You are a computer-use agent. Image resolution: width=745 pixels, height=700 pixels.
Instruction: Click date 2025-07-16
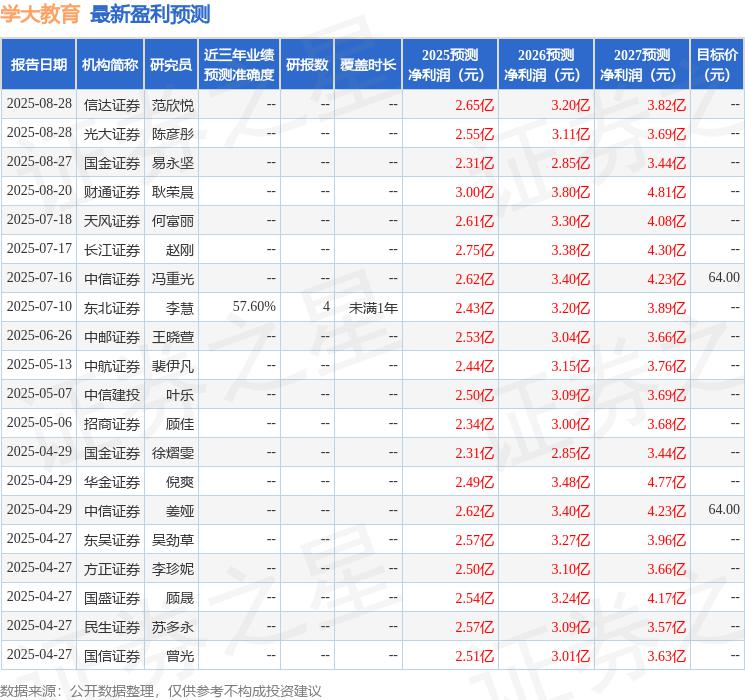tap(39, 278)
